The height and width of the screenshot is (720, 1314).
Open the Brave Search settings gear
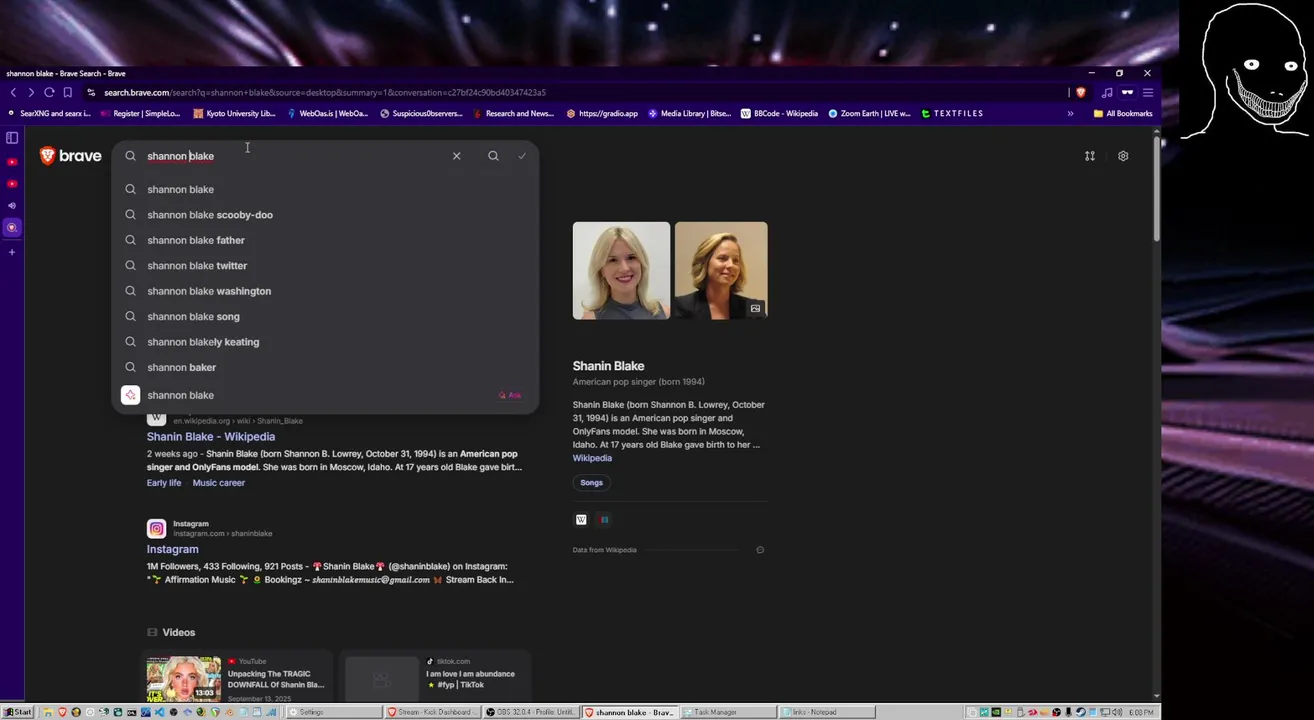pyautogui.click(x=1123, y=156)
